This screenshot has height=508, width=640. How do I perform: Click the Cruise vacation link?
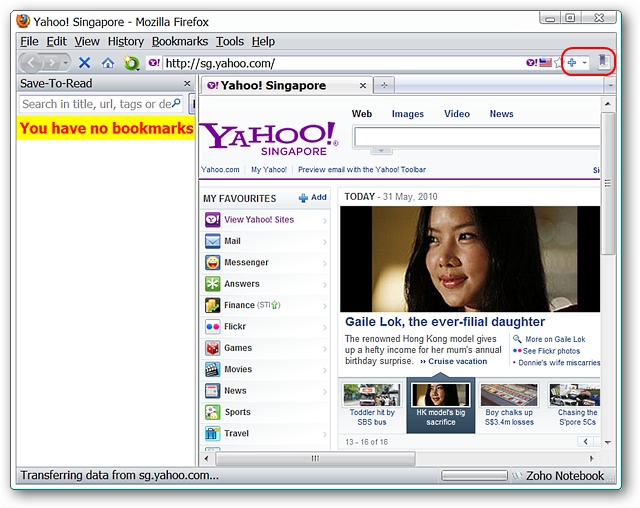[x=457, y=361]
